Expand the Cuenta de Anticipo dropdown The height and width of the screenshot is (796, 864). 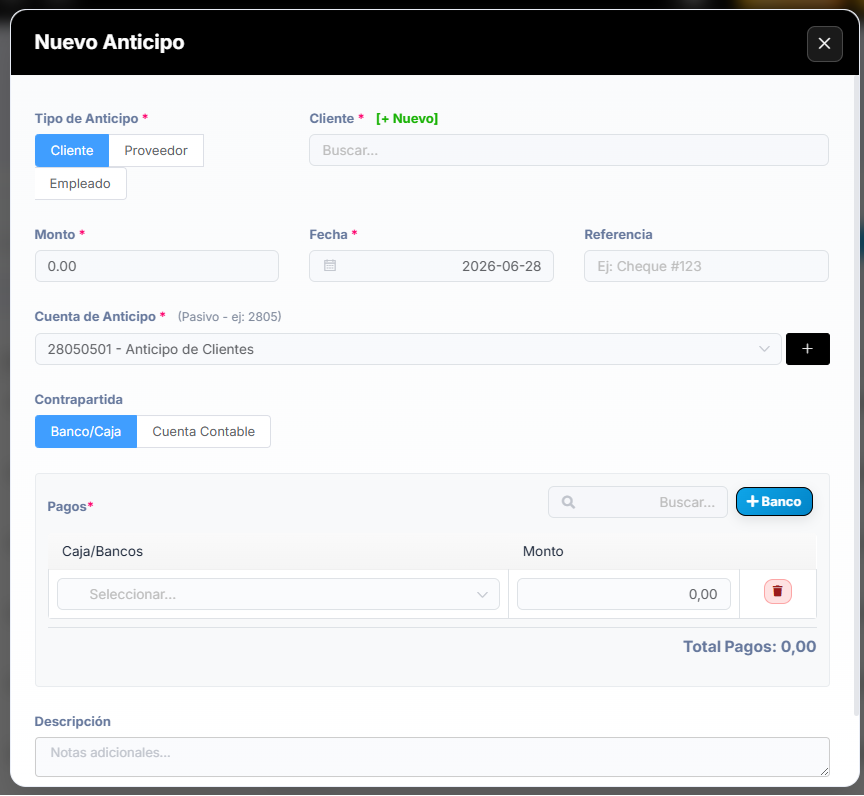coord(408,349)
